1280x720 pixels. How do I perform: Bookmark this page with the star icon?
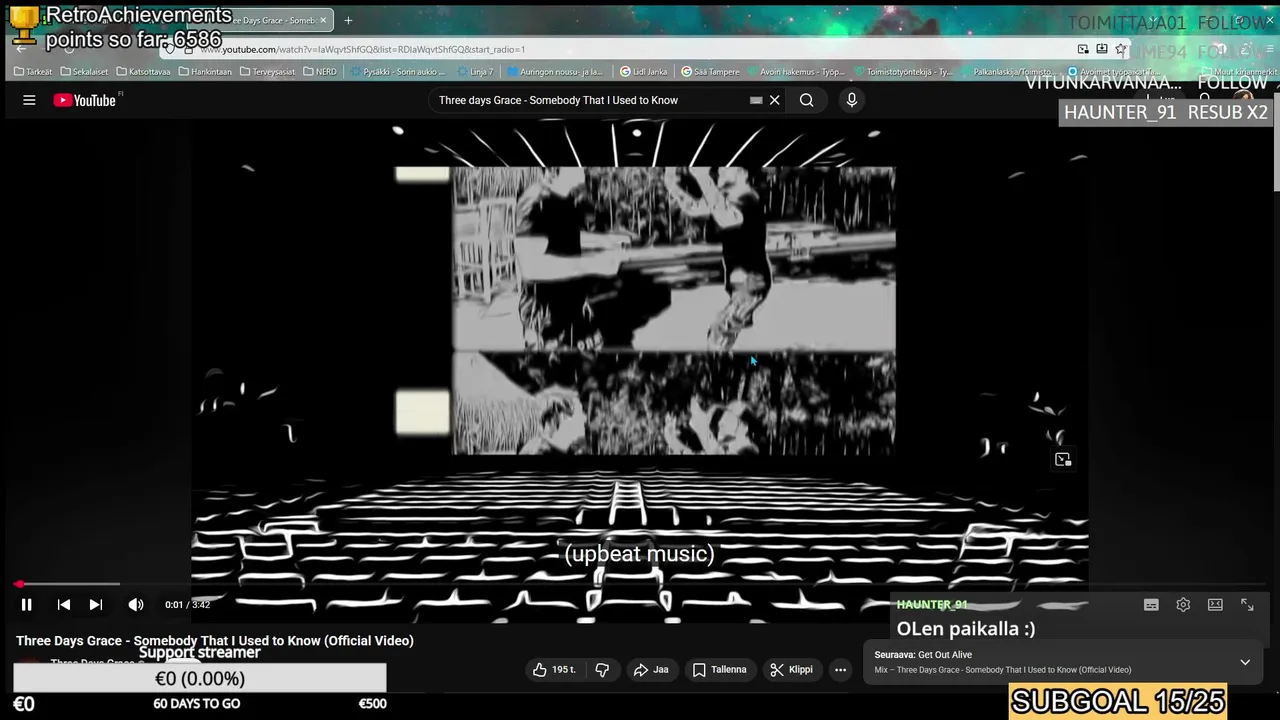tap(1121, 49)
